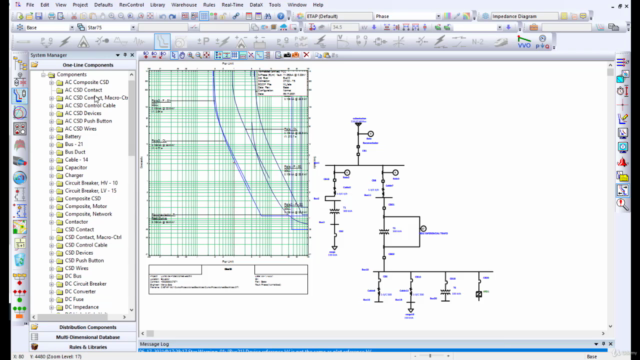Select the DC Impedance tree item
Image resolution: width=640 pixels, height=360 pixels.
(x=82, y=307)
